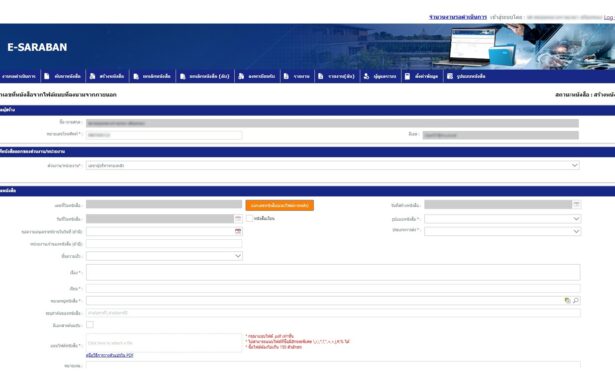Tick the standalone checkbox above the file attachment box
This screenshot has height=384, width=615.
(90, 324)
